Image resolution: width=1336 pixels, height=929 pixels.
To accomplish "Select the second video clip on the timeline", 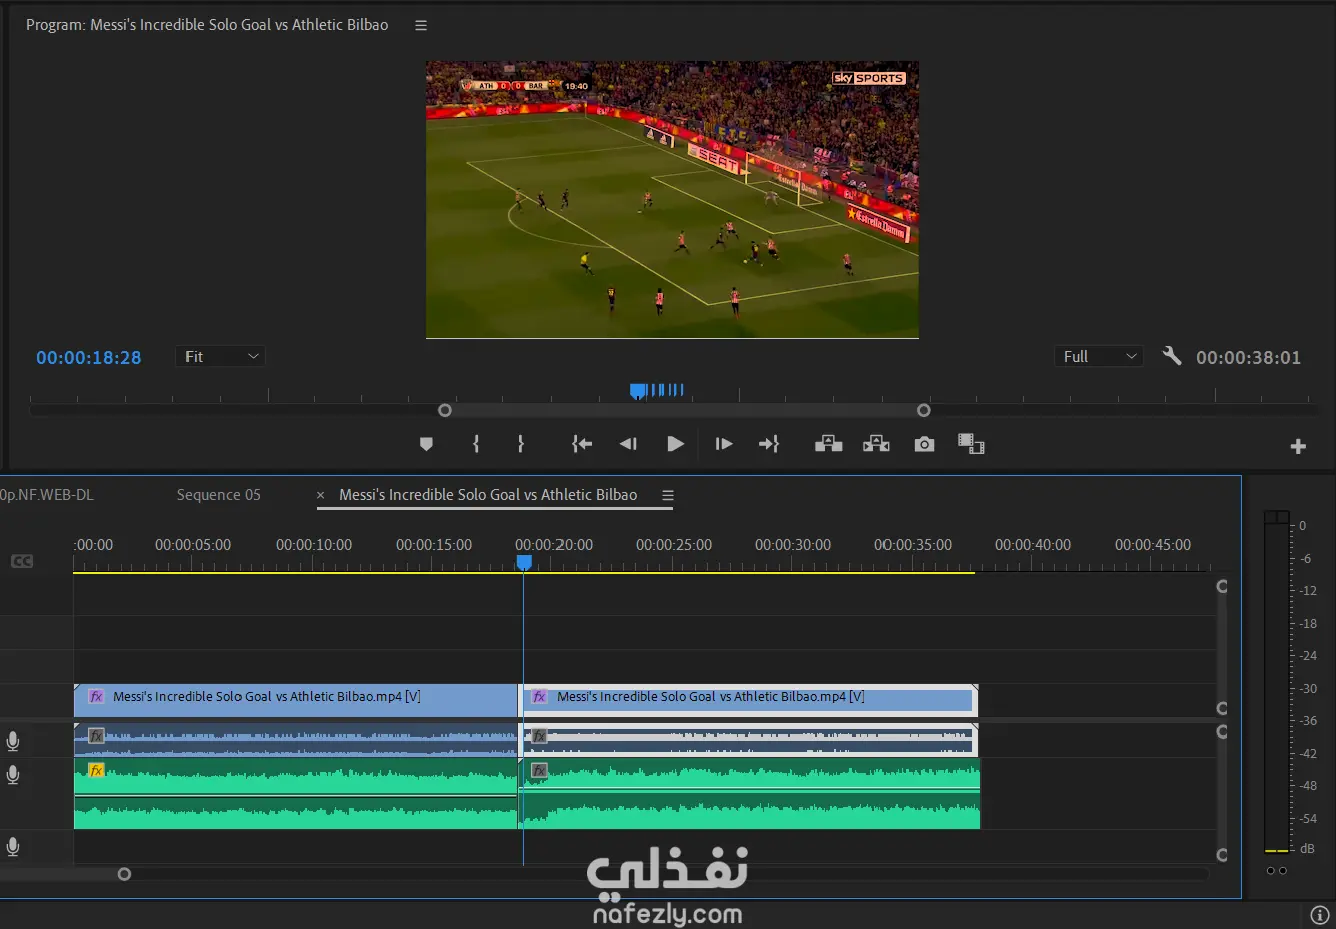I will [748, 700].
